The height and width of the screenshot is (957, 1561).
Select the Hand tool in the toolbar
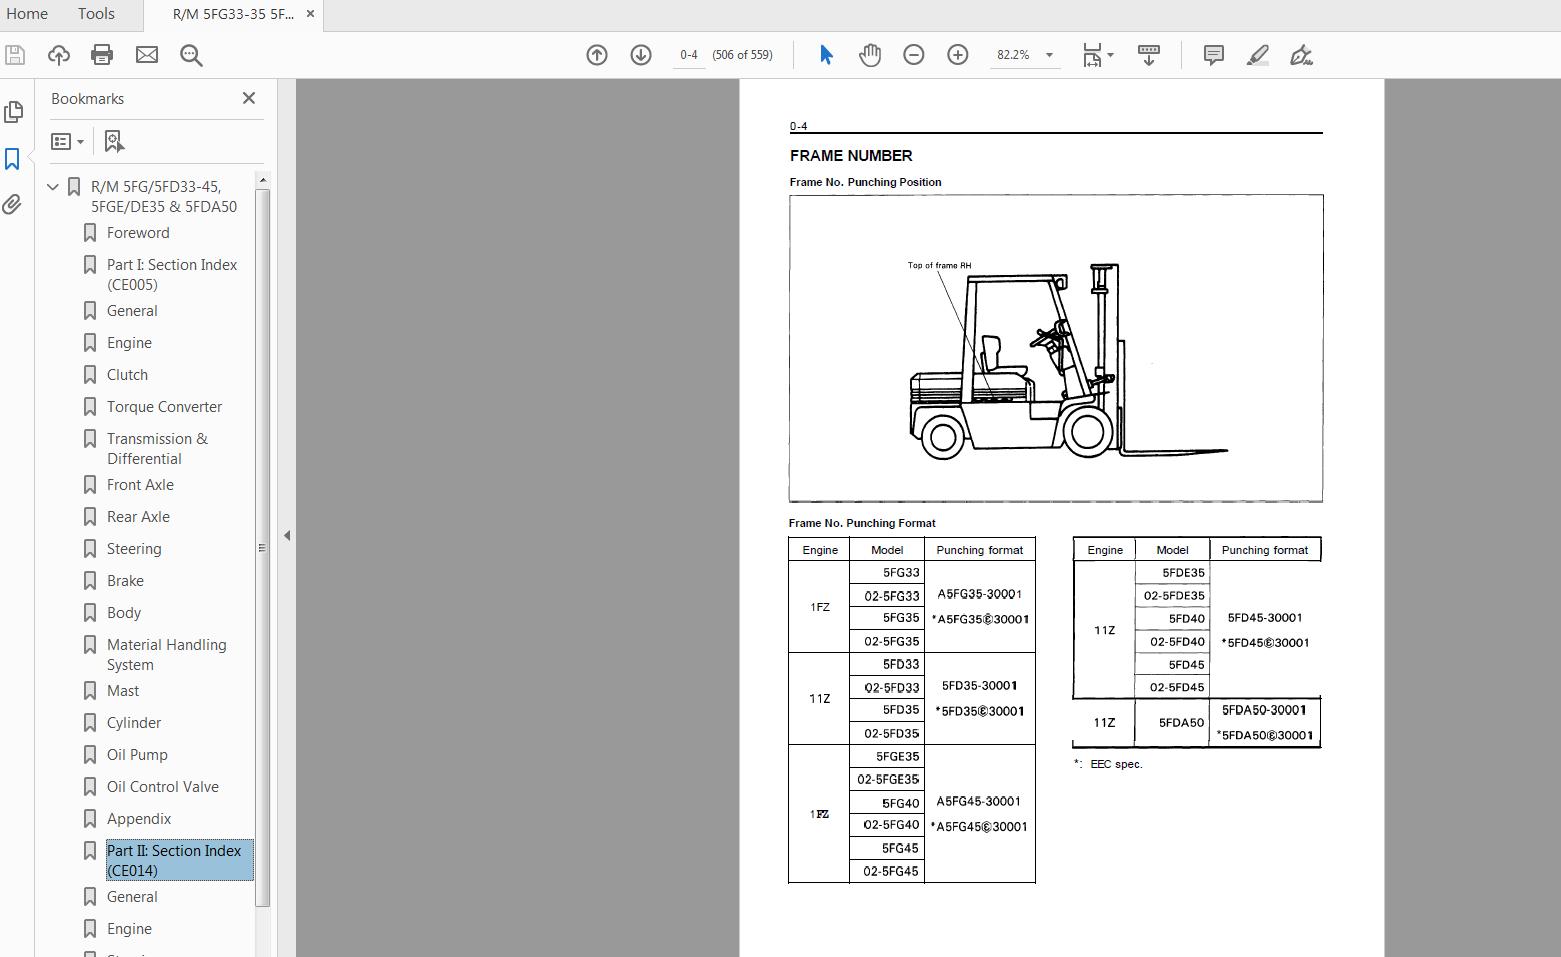(869, 55)
